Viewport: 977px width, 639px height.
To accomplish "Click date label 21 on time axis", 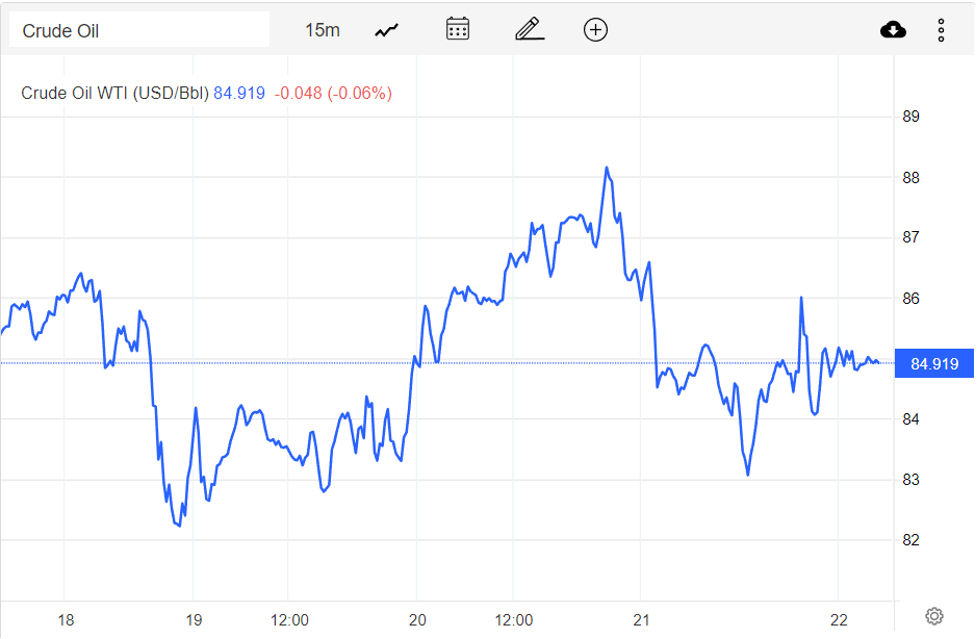I will click(642, 620).
